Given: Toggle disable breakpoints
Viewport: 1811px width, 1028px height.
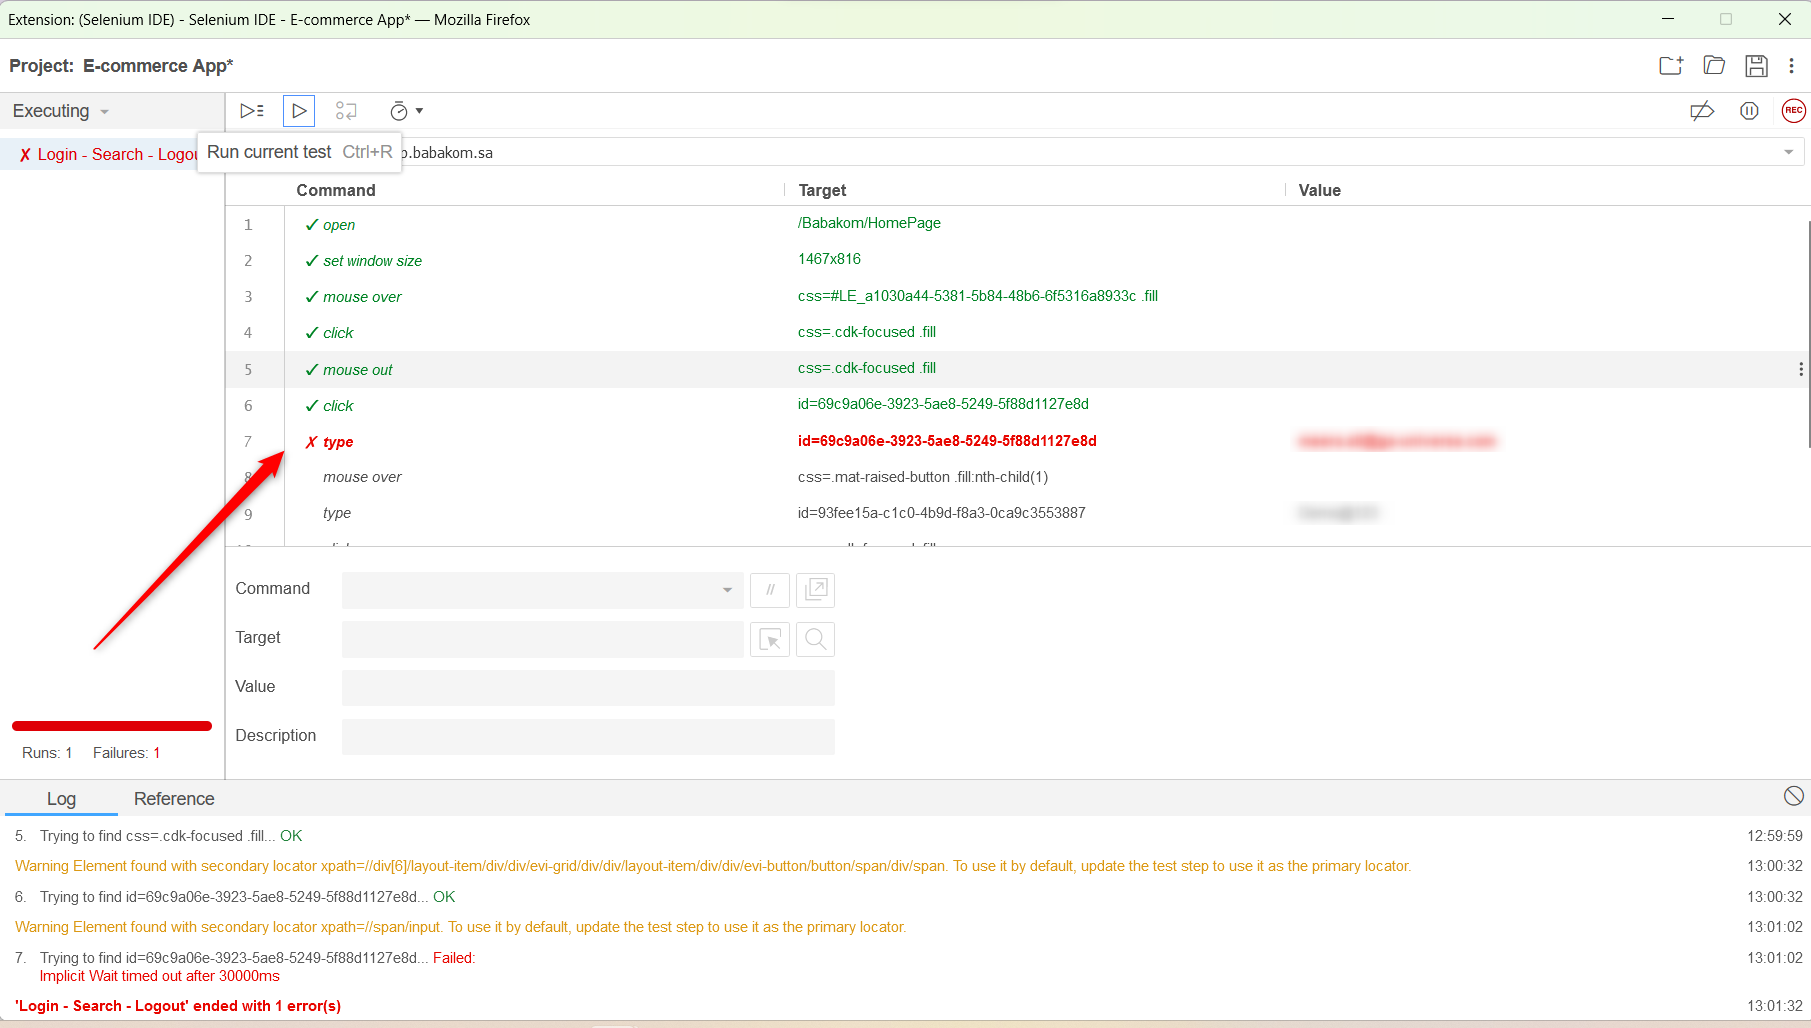Looking at the screenshot, I should pos(1703,111).
